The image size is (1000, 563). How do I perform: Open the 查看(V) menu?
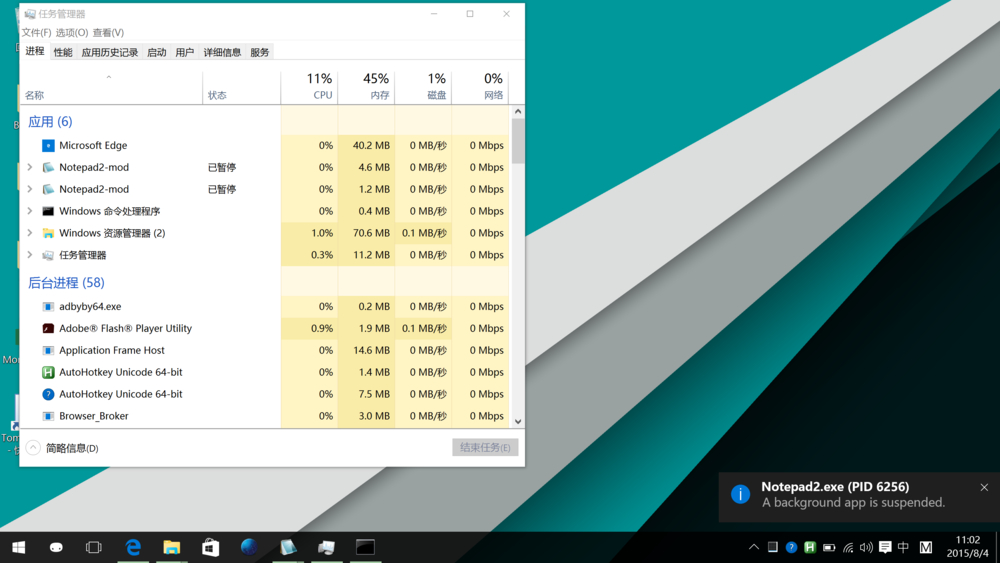tap(108, 33)
